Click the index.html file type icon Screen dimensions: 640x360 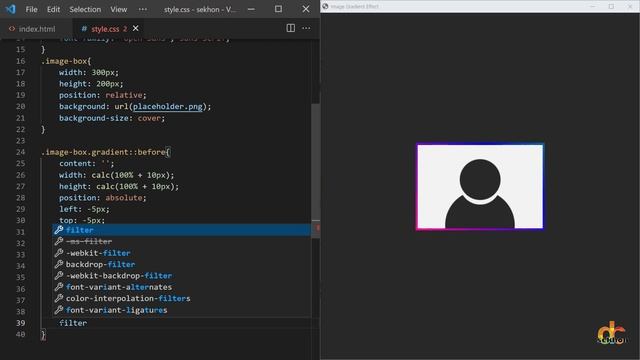click(x=12, y=29)
